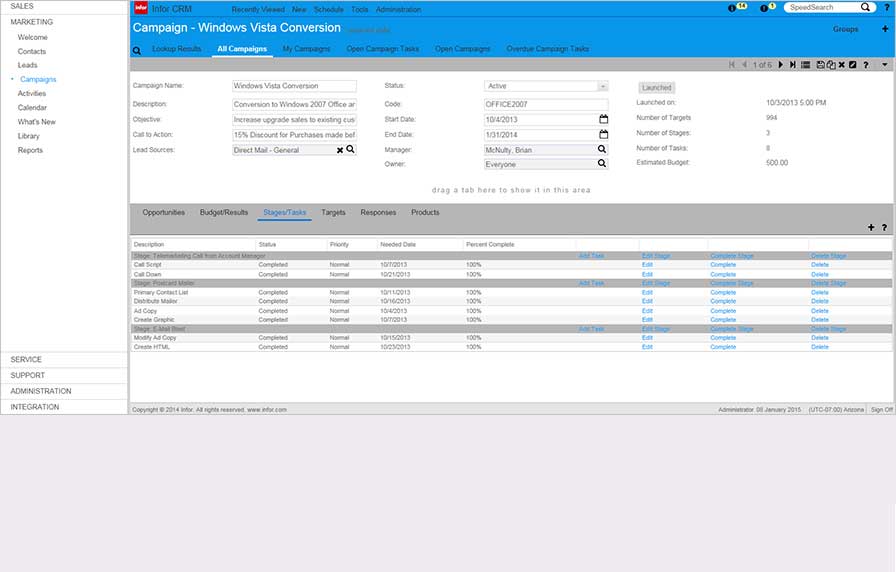Image resolution: width=896 pixels, height=572 pixels.
Task: Go to the previous record
Action: click(744, 65)
